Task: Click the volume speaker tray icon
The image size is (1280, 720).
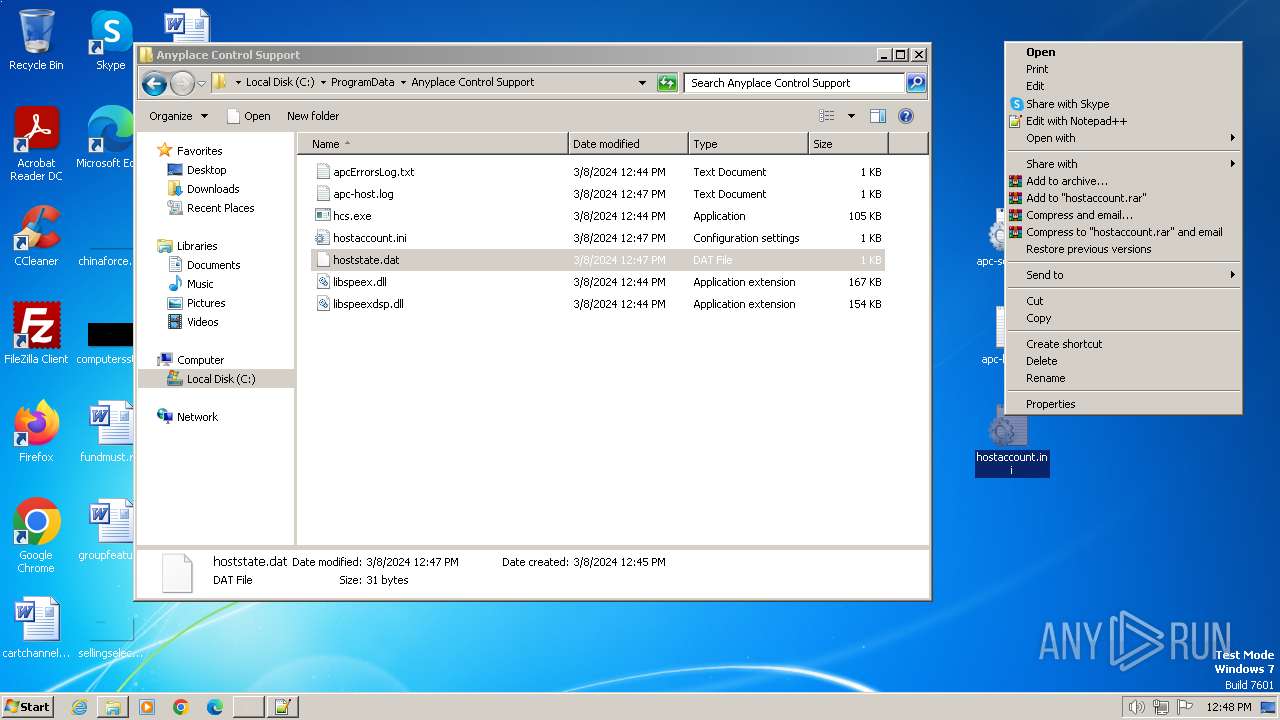Action: point(1136,707)
